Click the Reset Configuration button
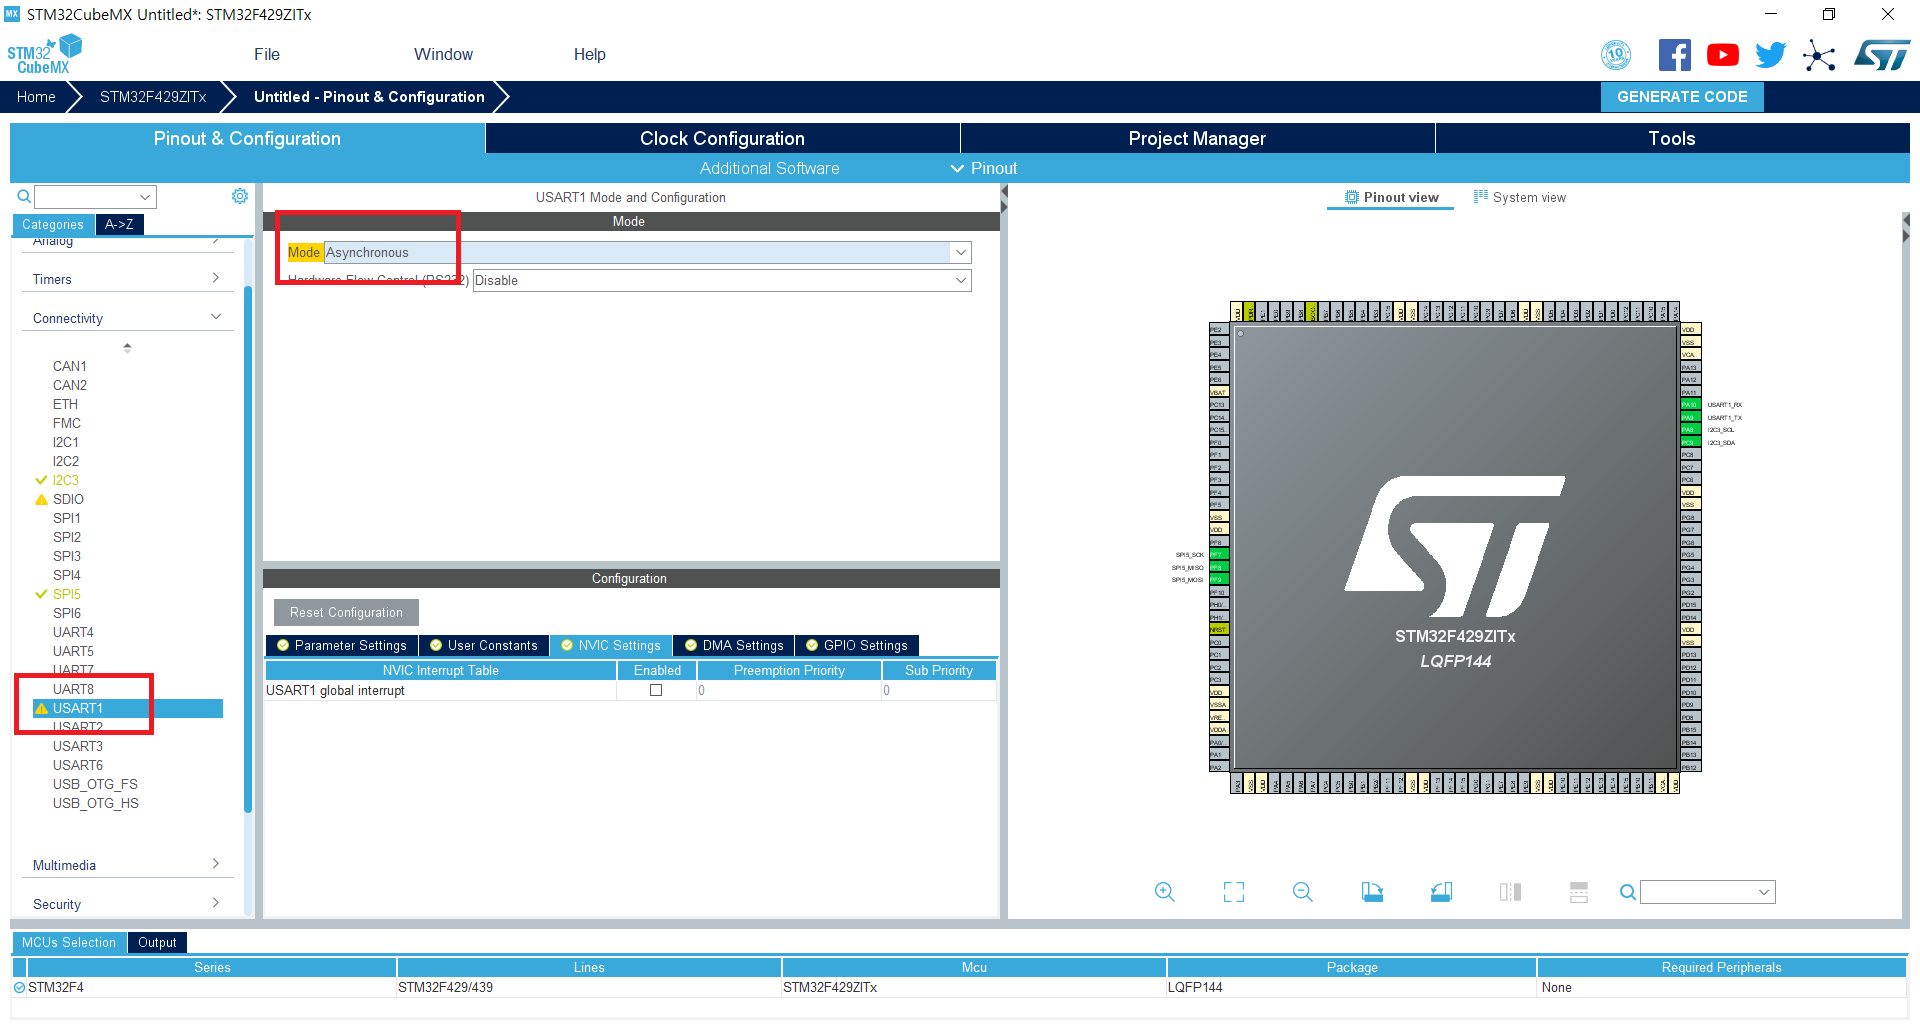This screenshot has width=1920, height=1030. click(x=346, y=612)
